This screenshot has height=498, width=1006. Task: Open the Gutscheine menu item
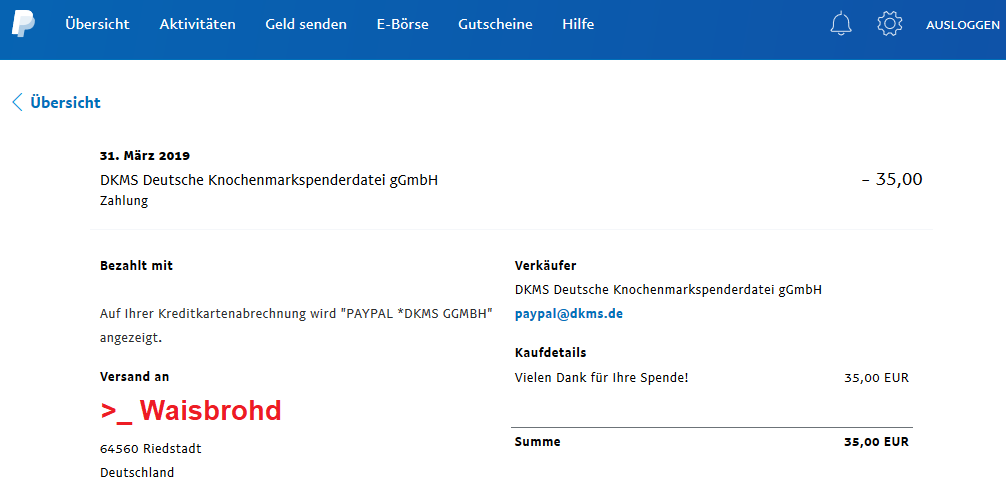pyautogui.click(x=495, y=24)
